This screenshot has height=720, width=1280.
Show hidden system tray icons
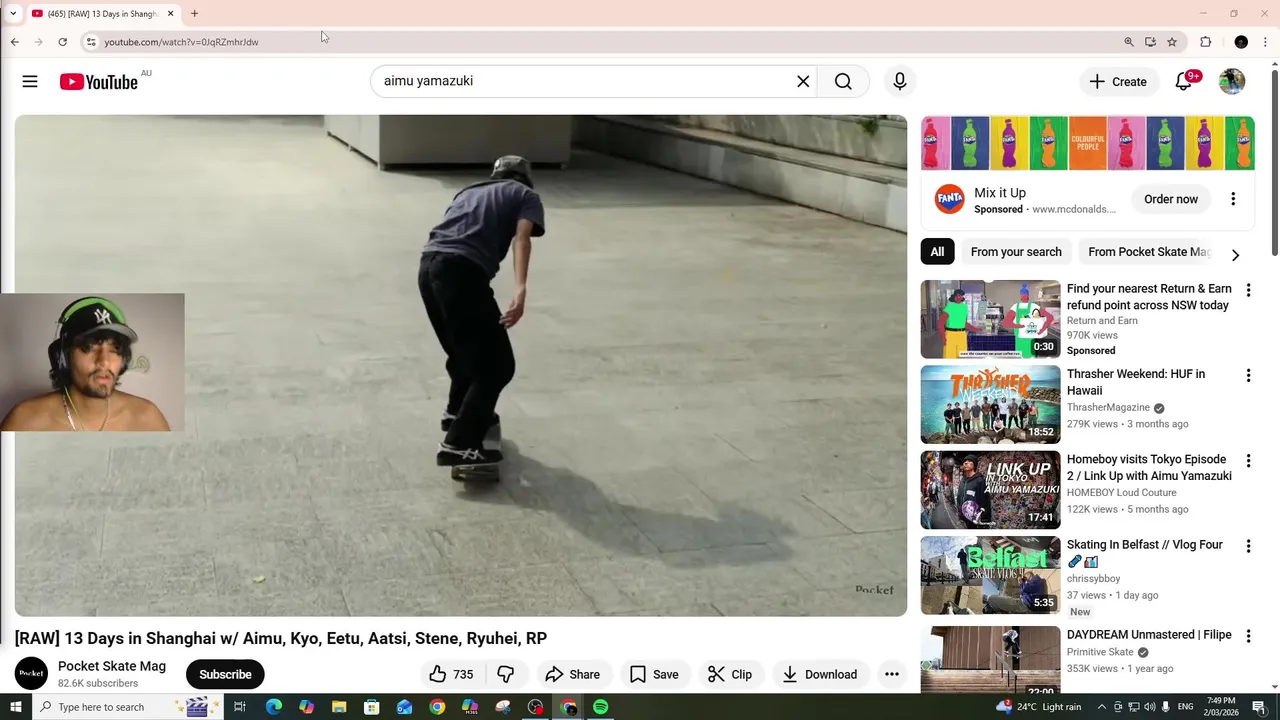click(1103, 707)
